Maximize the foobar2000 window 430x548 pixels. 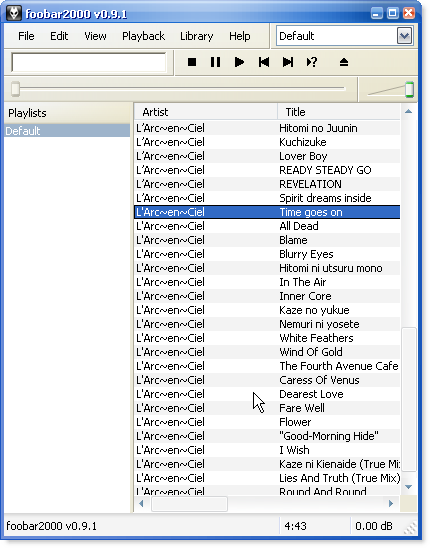click(393, 14)
